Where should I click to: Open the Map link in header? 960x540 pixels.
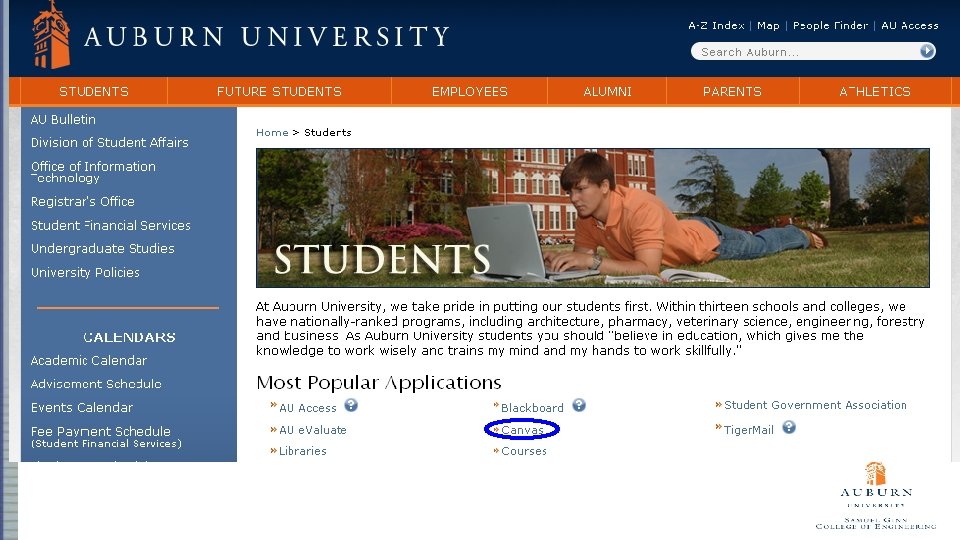768,26
